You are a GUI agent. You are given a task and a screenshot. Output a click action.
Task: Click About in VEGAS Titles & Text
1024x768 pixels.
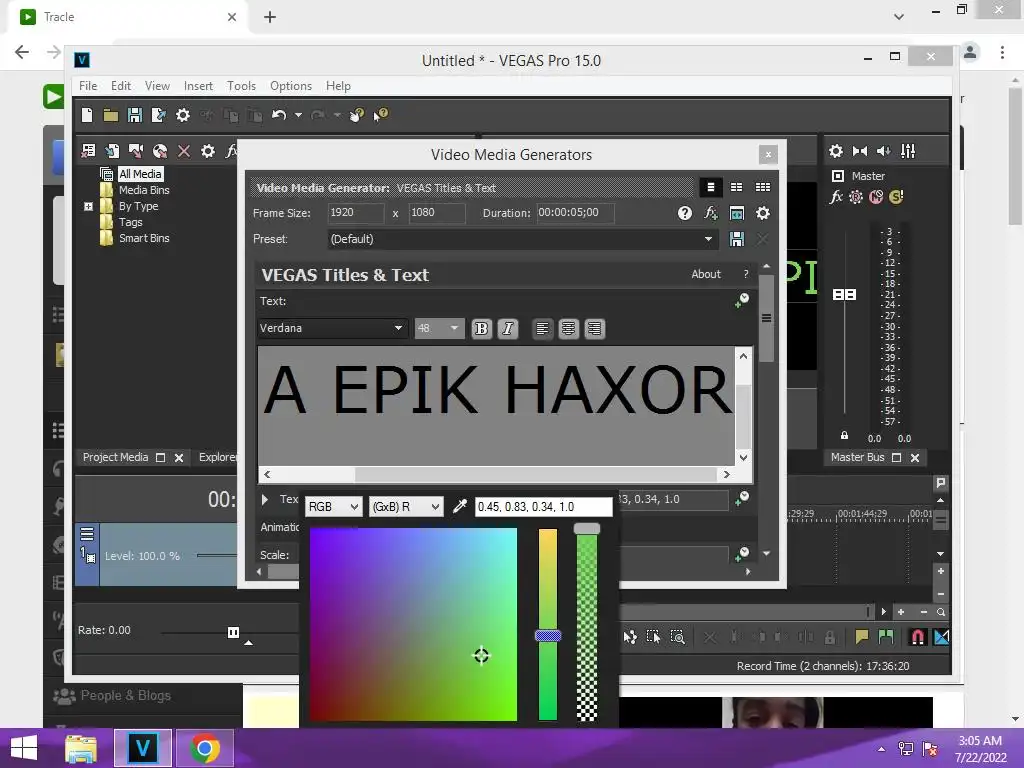tap(706, 274)
